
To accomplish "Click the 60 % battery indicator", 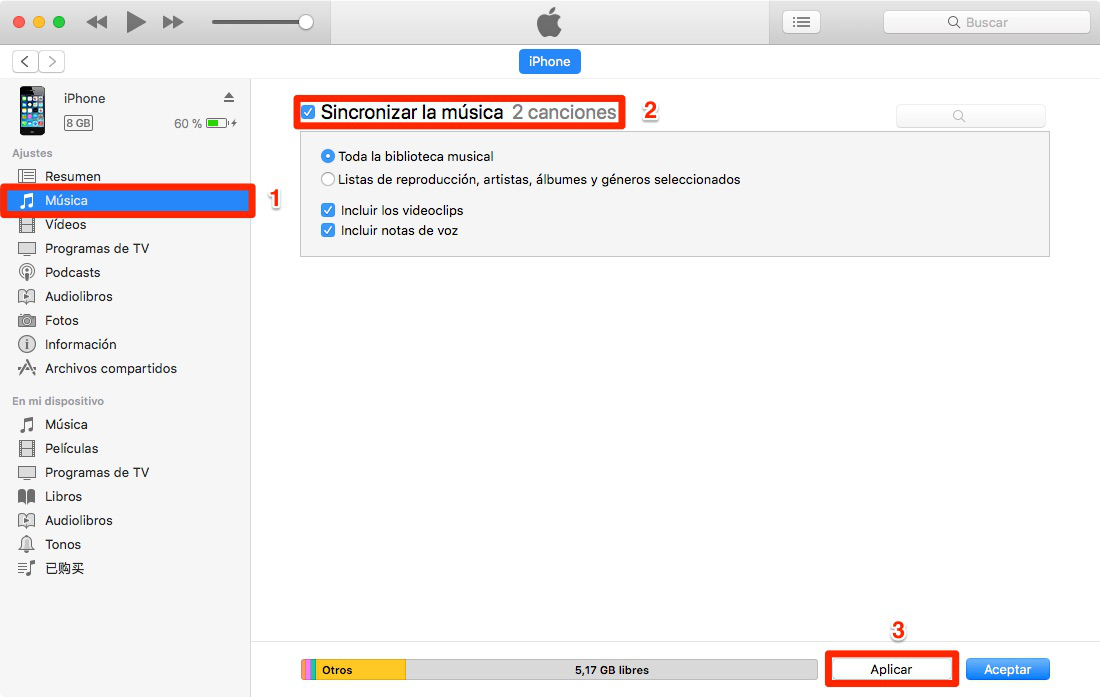I will click(x=205, y=123).
